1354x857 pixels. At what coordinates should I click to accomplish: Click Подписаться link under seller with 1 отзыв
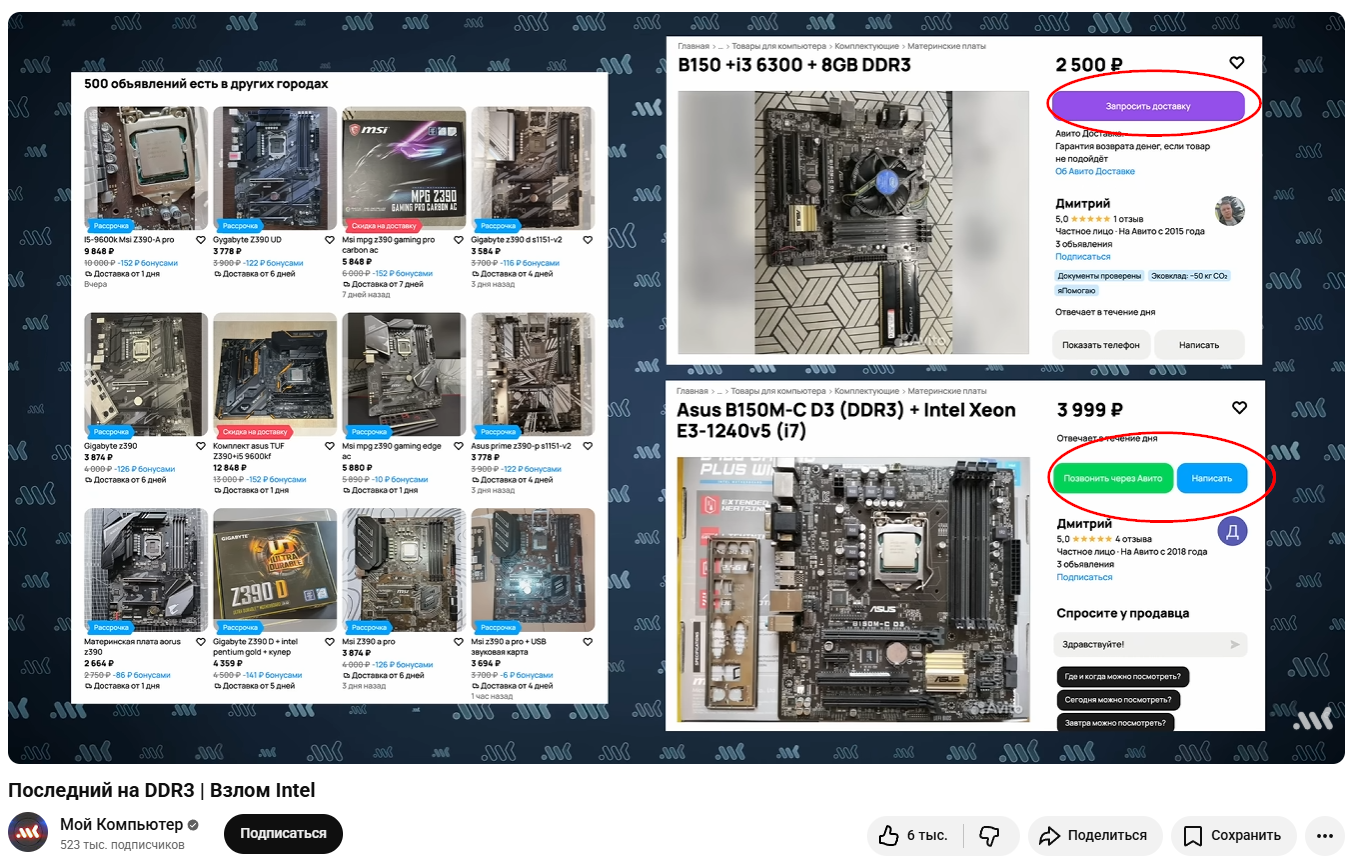(x=1083, y=257)
